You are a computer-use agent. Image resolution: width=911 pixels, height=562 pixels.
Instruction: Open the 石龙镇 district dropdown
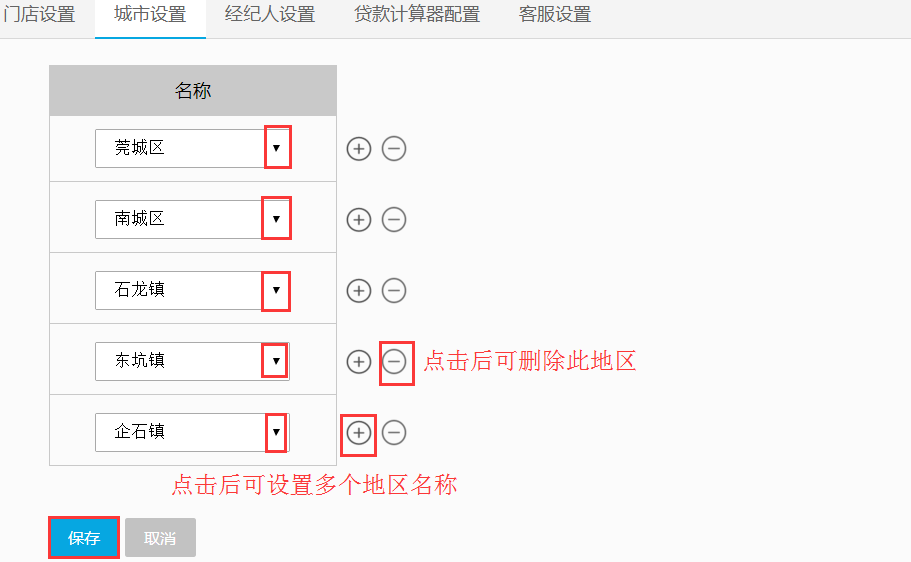click(276, 290)
